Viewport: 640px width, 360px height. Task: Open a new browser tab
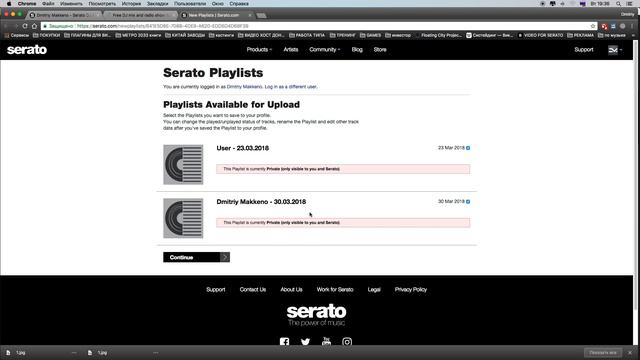(261, 16)
